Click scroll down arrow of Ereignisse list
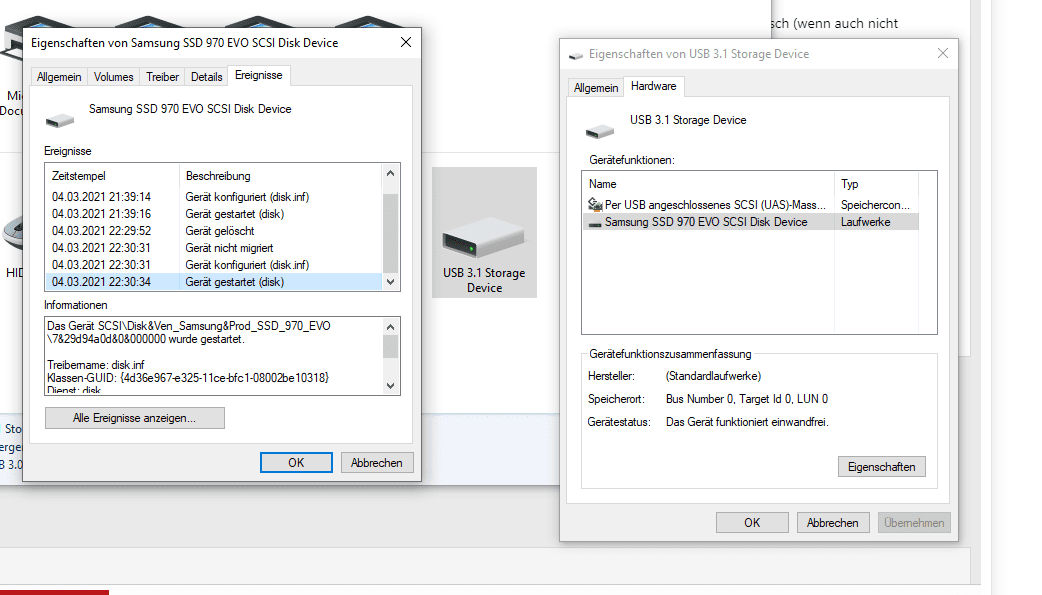The image size is (1042, 595). (x=391, y=282)
